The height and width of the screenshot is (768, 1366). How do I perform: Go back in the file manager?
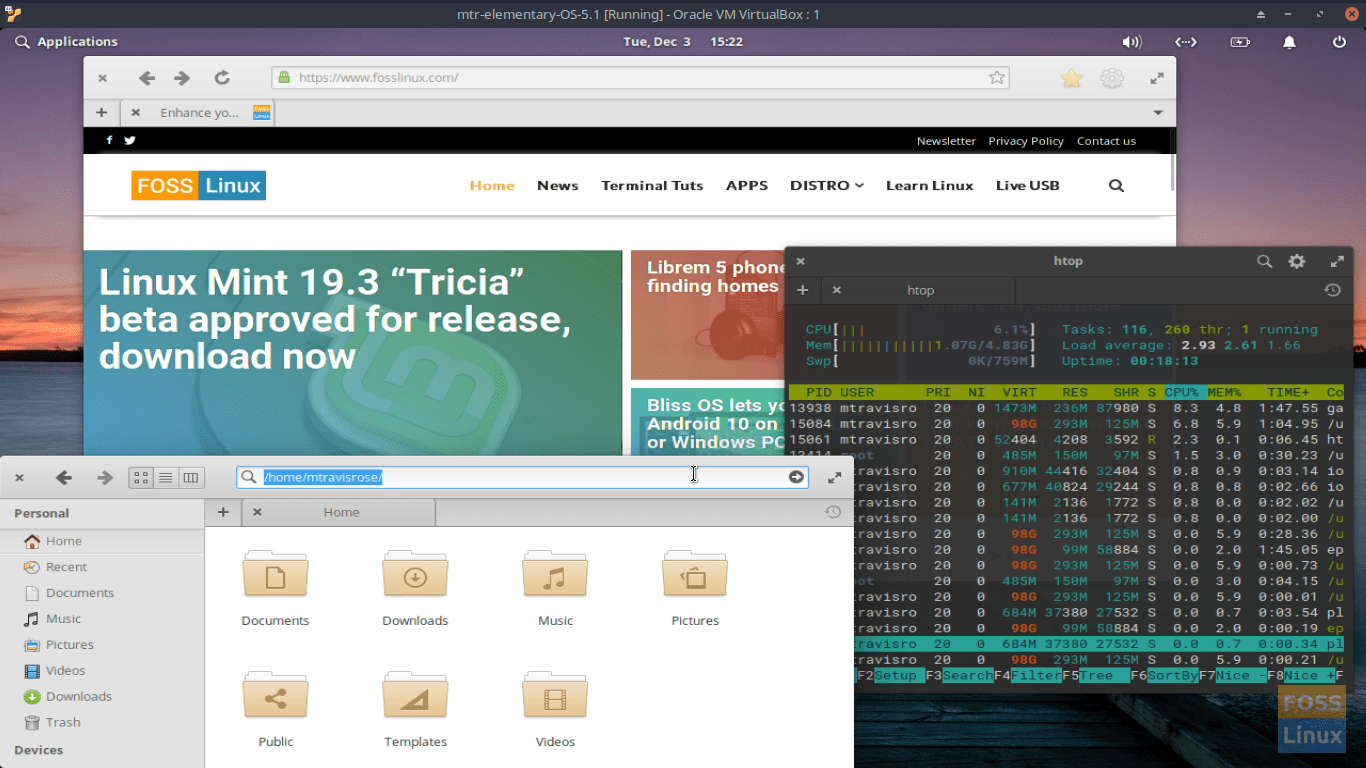(64, 478)
